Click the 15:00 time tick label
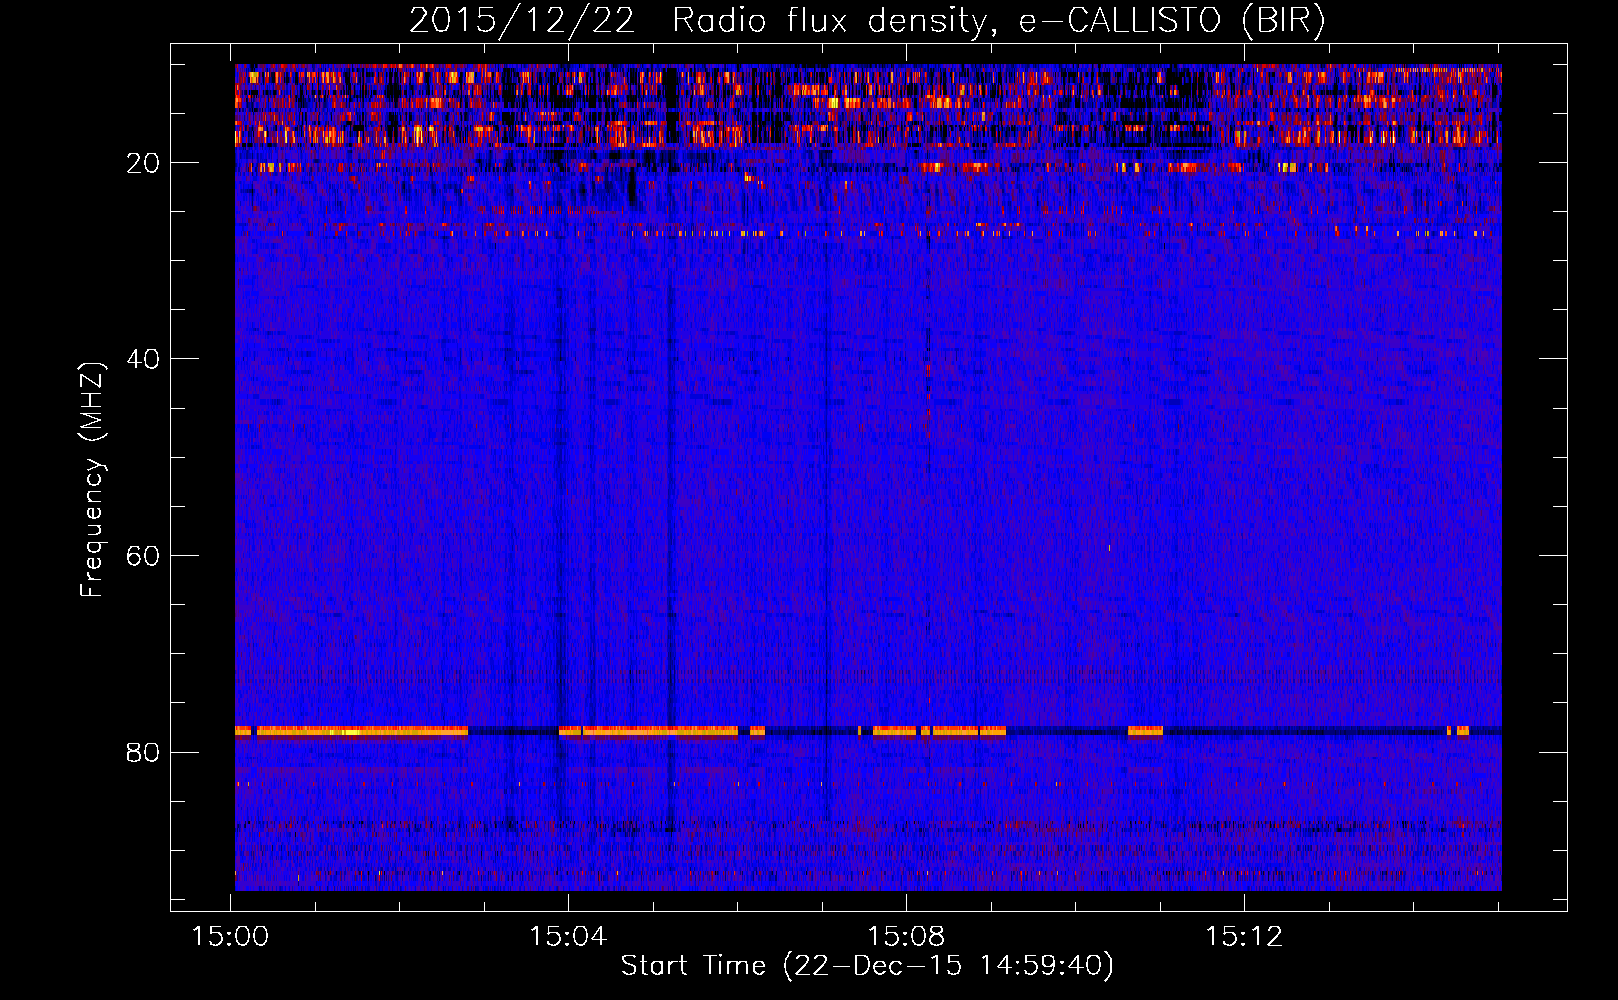 pos(231,937)
